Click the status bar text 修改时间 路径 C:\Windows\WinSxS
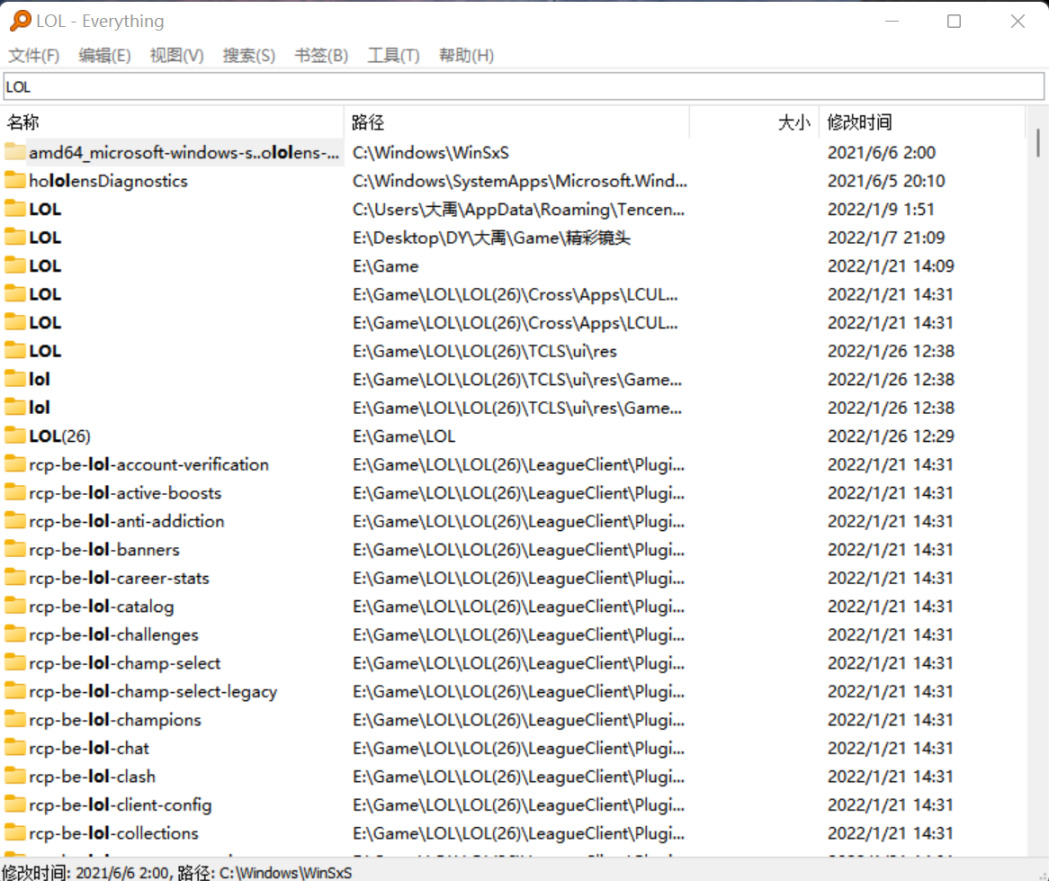Image resolution: width=1049 pixels, height=881 pixels. [x=177, y=872]
